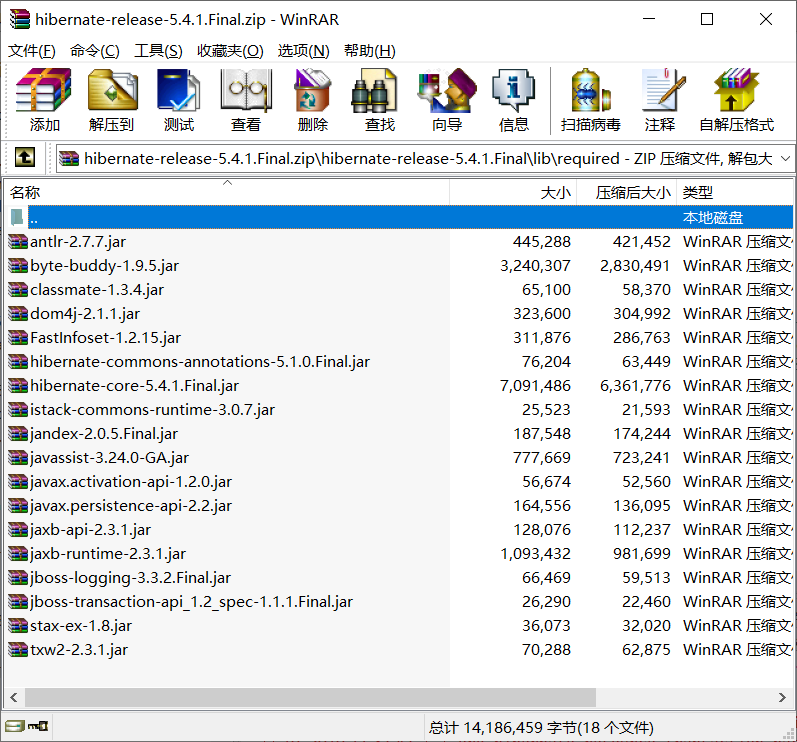Screen dimensions: 797x742
Task: Open the 查看 (View) tool
Action: click(x=246, y=100)
